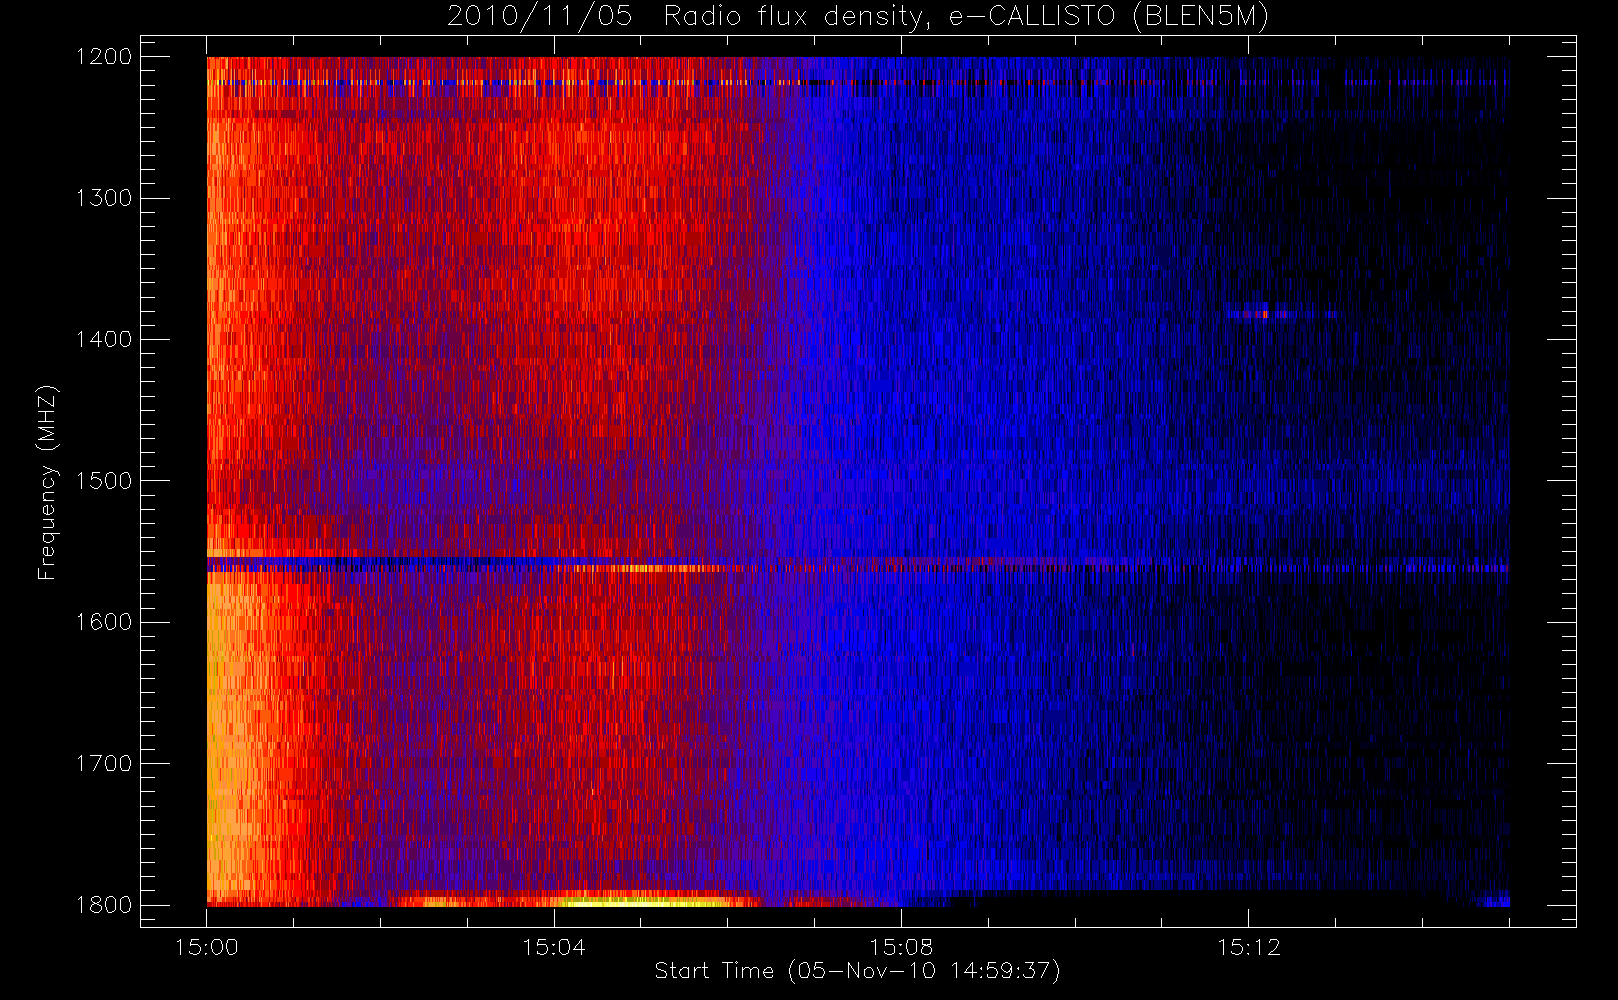Select the 1600 frequency tick label
This screenshot has height=1000, width=1618.
pyautogui.click(x=104, y=622)
